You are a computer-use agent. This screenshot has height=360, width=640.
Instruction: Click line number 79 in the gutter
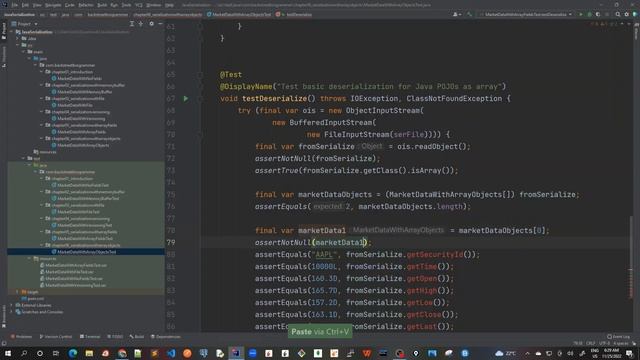[171, 242]
